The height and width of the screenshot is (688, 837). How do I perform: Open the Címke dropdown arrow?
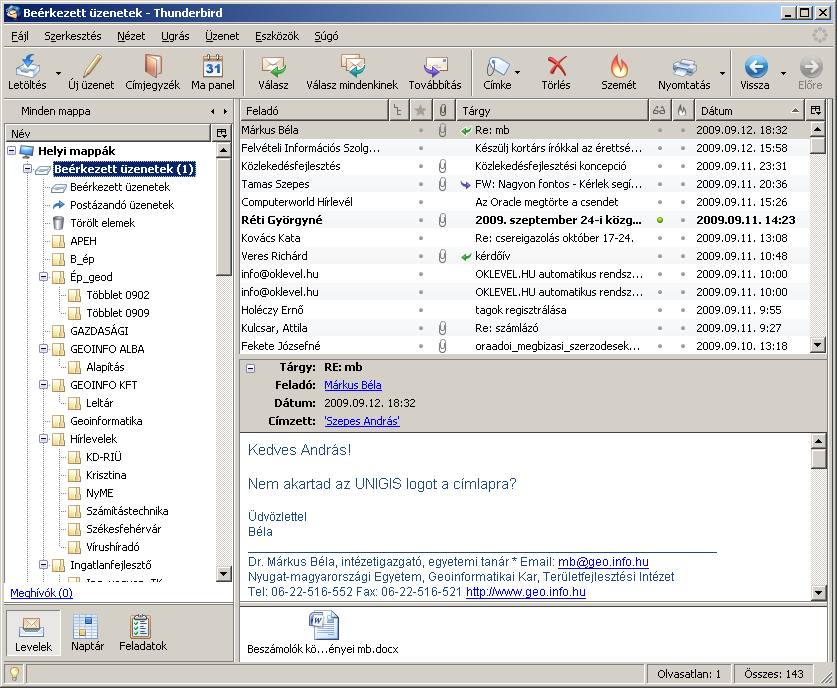click(x=517, y=72)
